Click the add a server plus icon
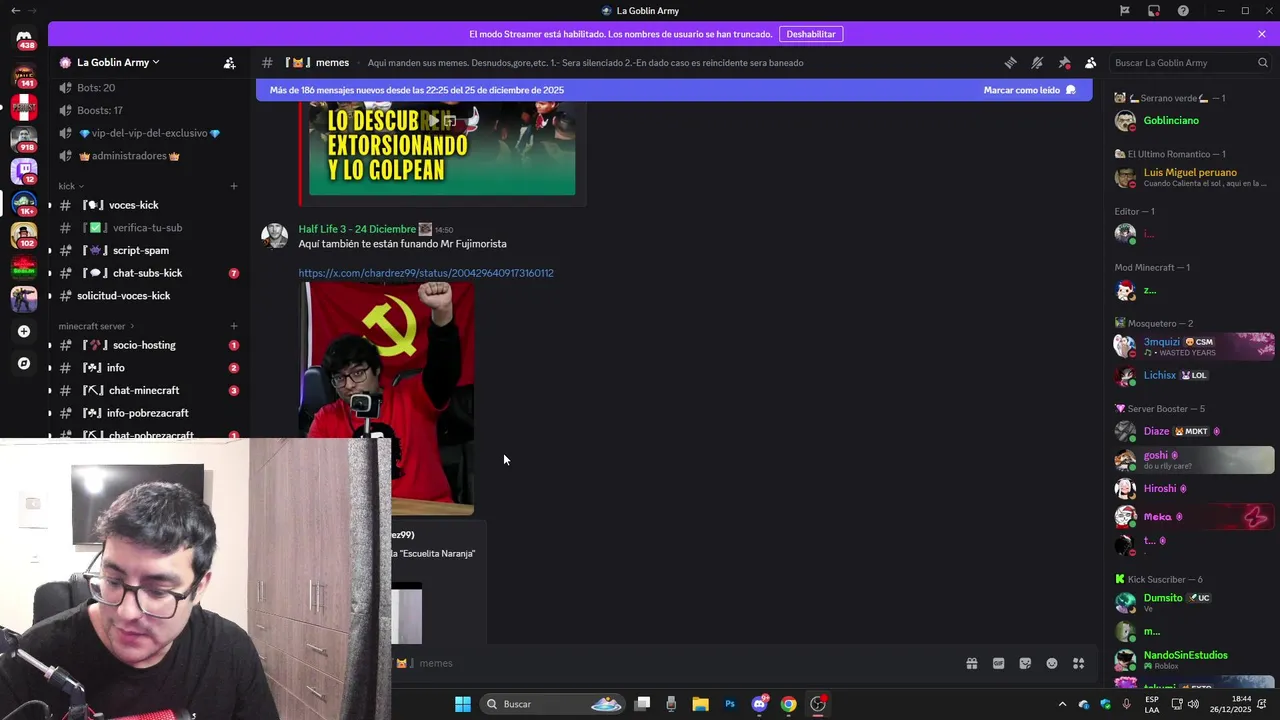Viewport: 1280px width, 720px height. coord(24,331)
